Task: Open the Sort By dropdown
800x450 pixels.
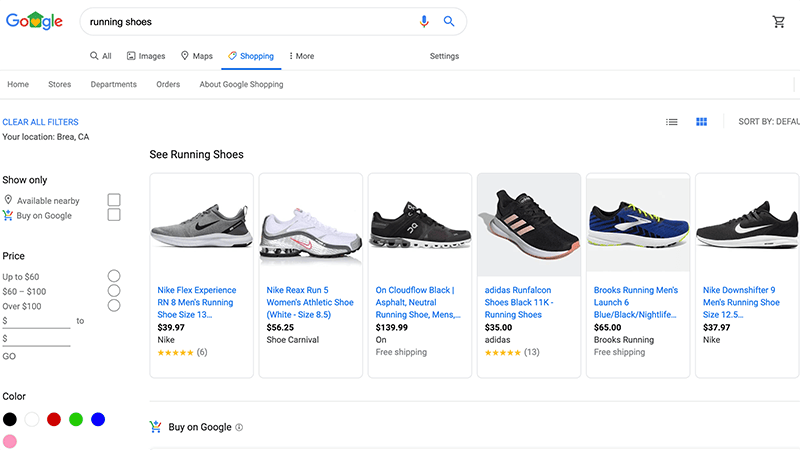Action: coord(768,121)
